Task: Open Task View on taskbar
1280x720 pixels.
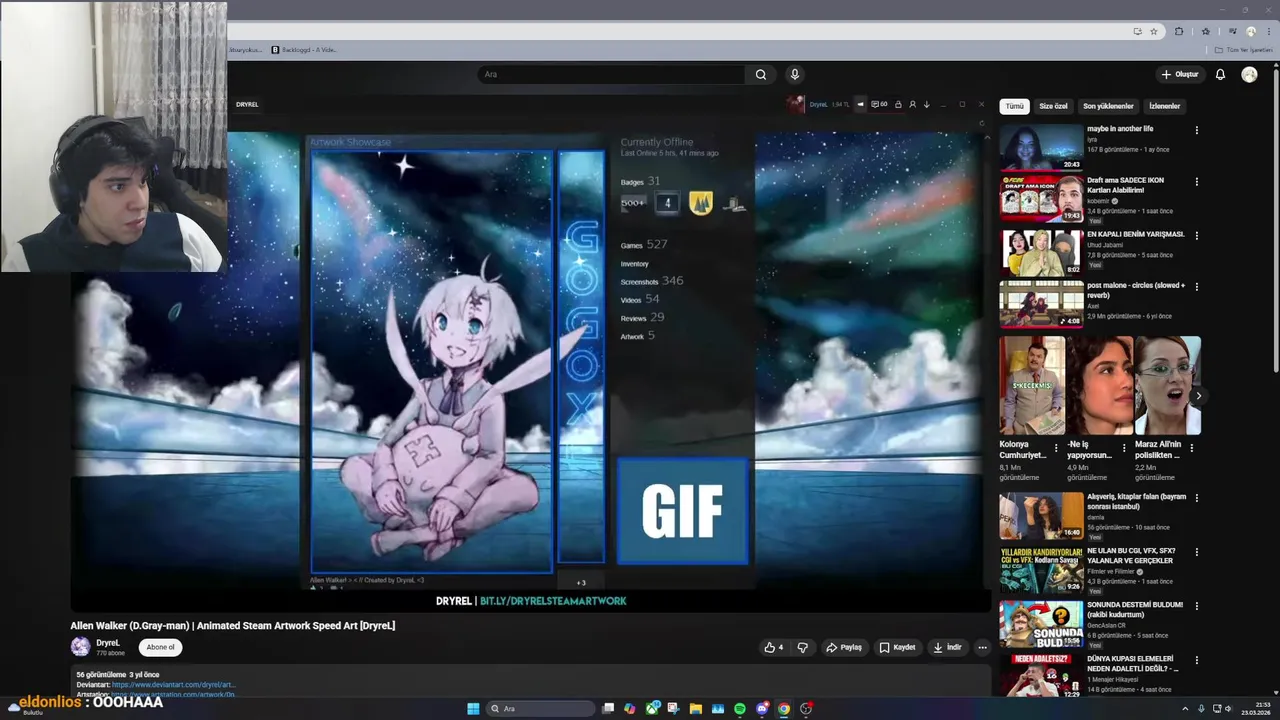Action: pos(608,708)
